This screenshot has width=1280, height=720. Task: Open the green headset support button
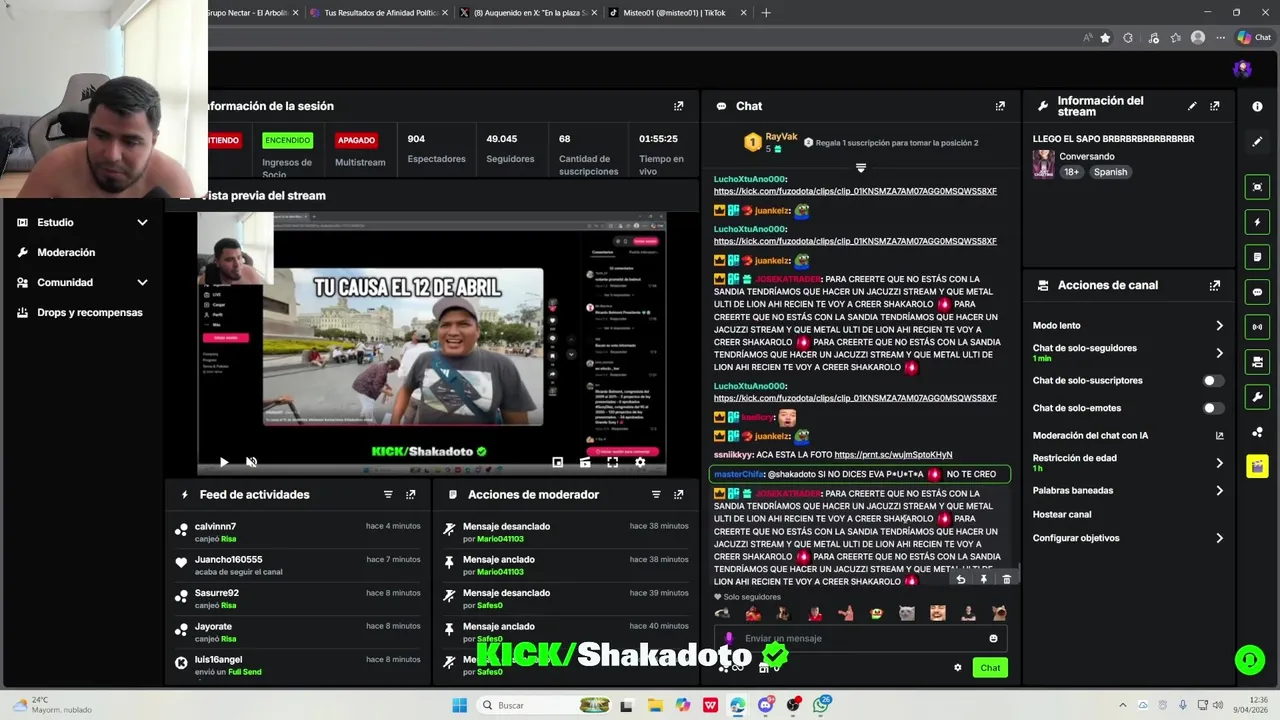tap(1249, 659)
